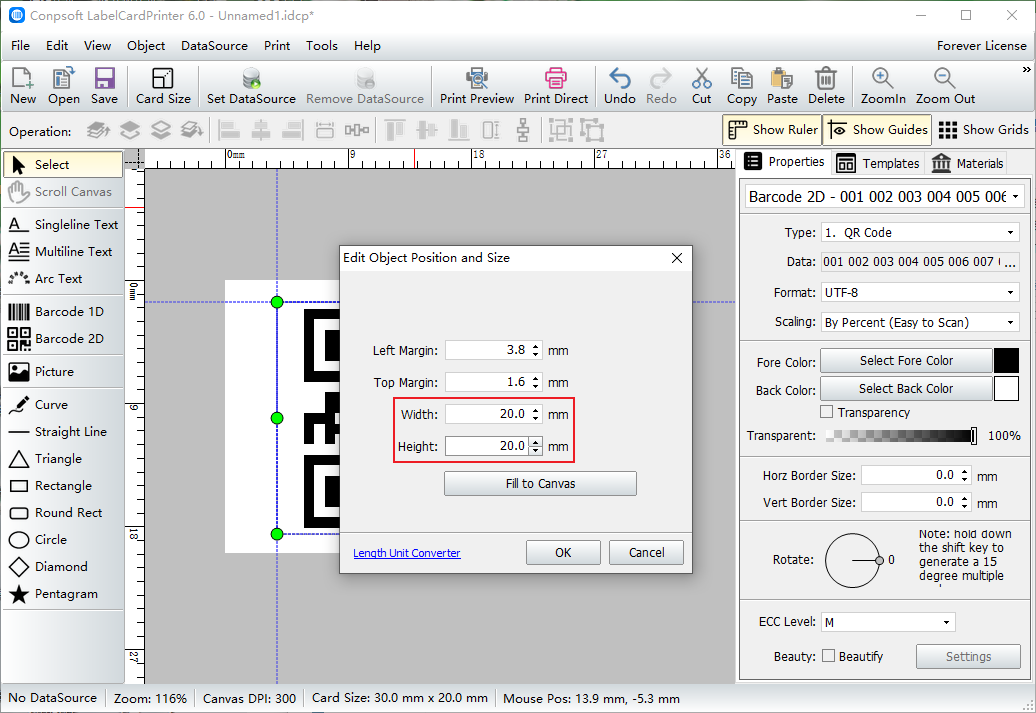Click the Print Direct toolbar icon
Screen dimensions: 1036x713
pos(556,86)
